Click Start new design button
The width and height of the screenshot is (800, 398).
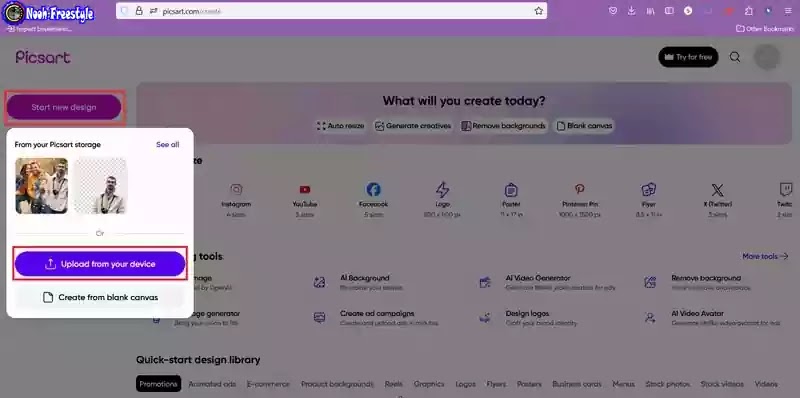(x=64, y=107)
